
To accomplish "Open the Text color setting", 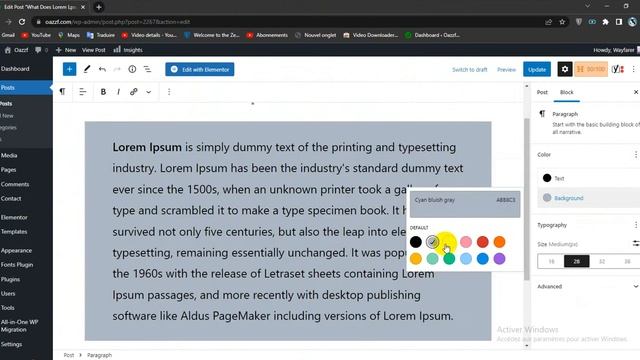I will coord(588,178).
